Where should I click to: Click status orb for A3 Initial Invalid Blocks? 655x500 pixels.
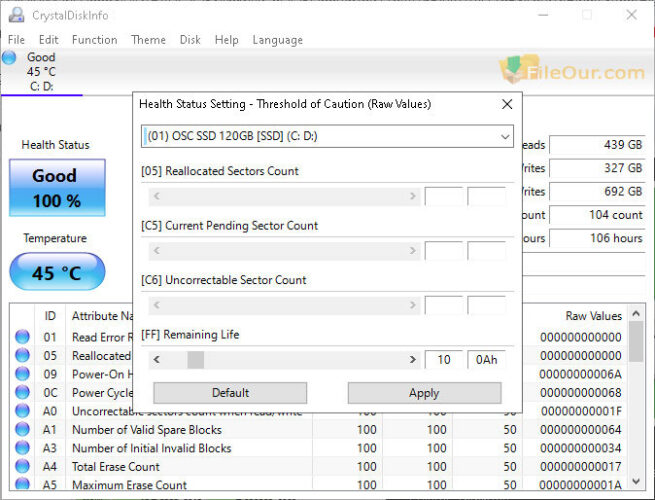coord(23,448)
